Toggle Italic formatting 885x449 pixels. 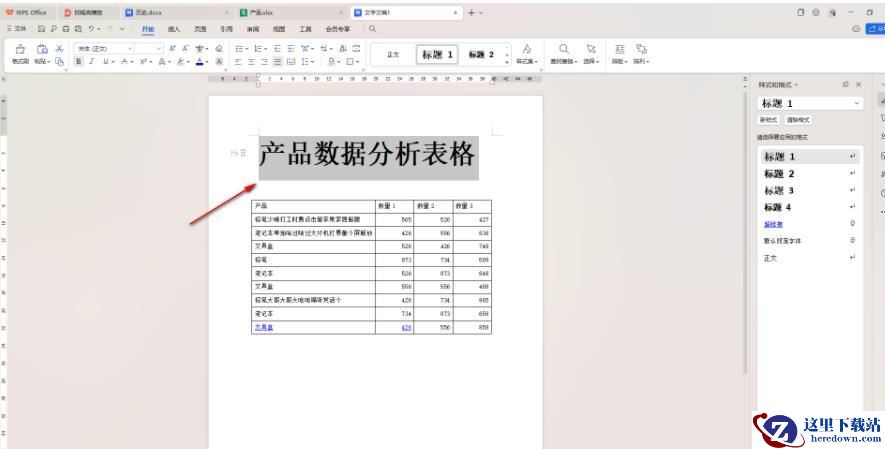coord(91,61)
